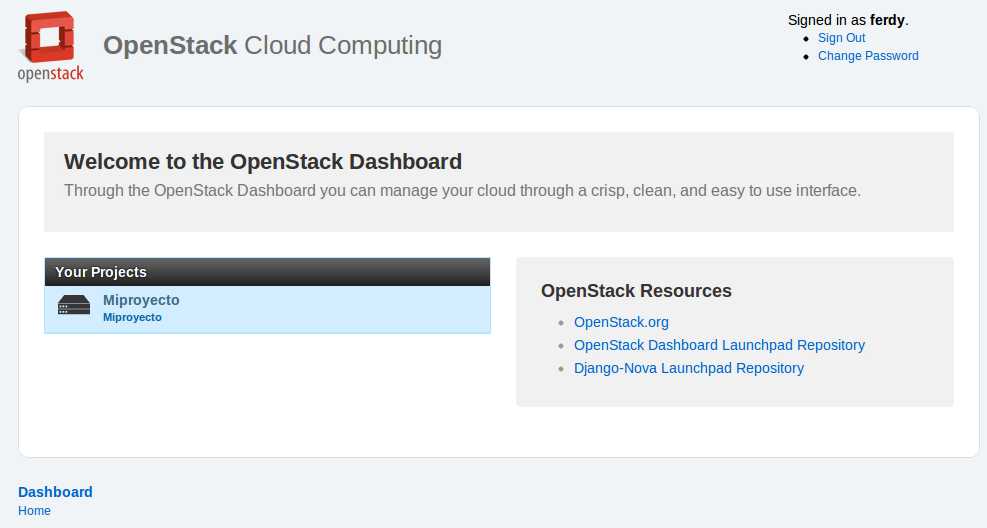Open the Change Password link

pos(868,56)
